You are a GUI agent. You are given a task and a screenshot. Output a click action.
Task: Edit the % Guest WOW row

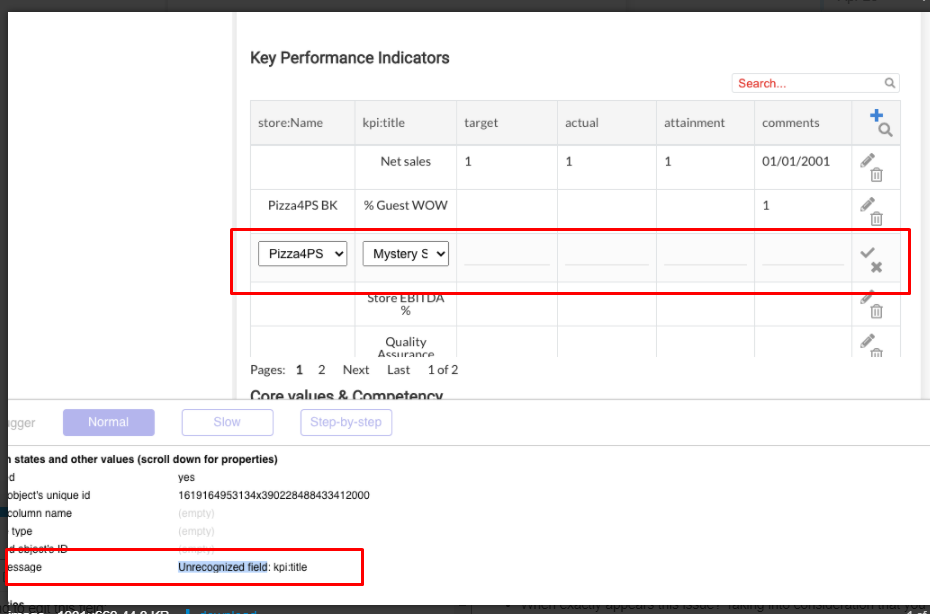867,204
